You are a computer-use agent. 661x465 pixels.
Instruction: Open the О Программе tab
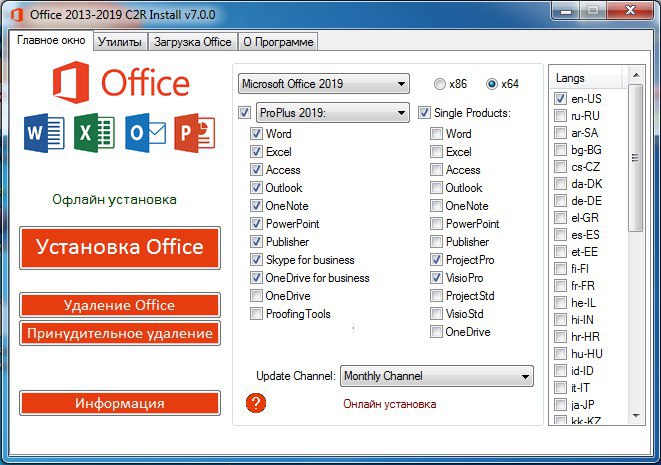coord(278,42)
